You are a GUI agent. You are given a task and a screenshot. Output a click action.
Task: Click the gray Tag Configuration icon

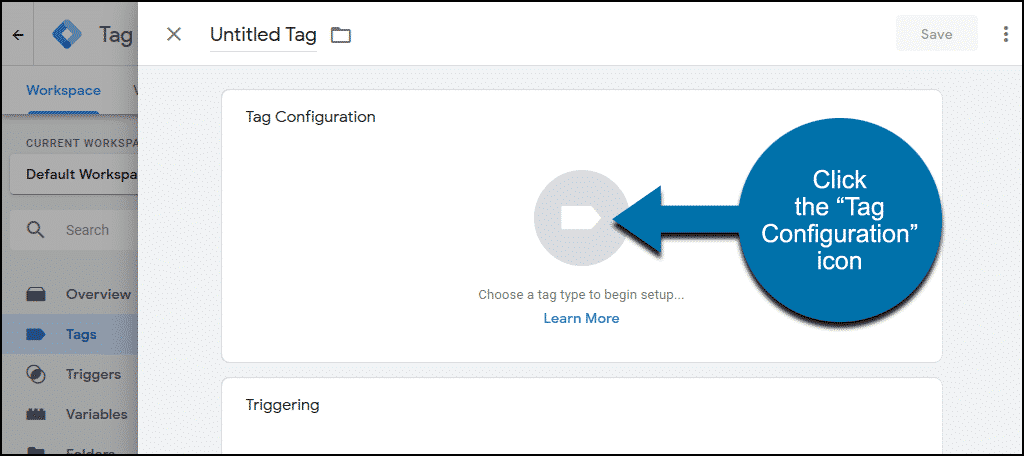pos(581,218)
